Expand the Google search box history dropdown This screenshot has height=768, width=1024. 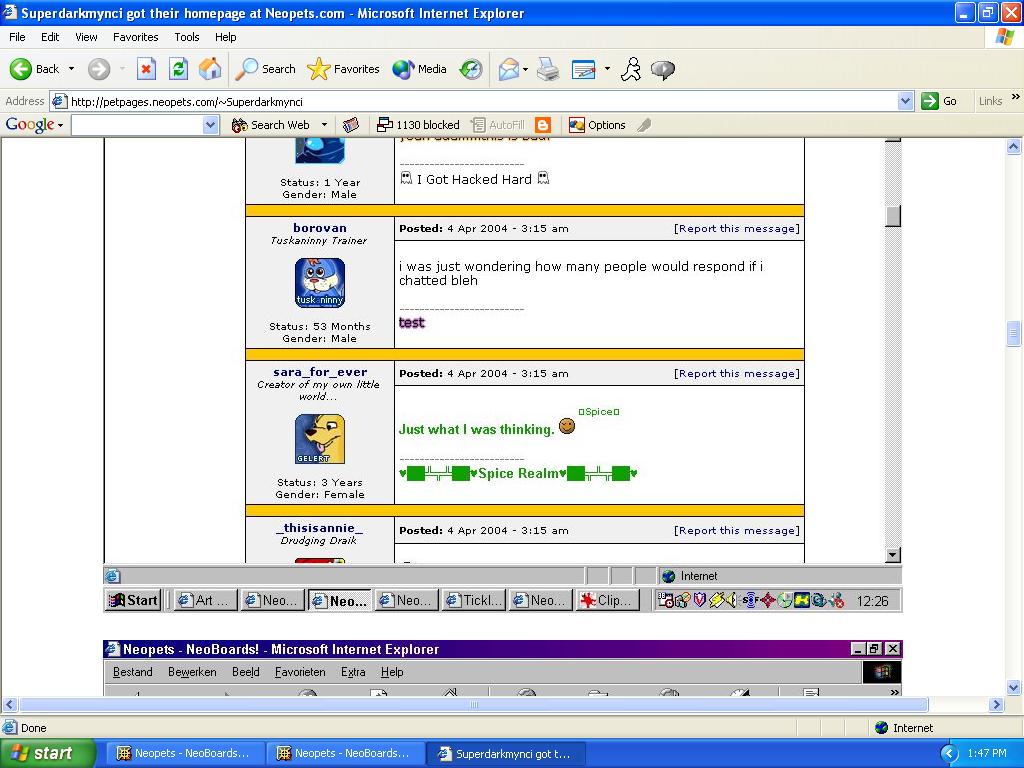(x=210, y=125)
